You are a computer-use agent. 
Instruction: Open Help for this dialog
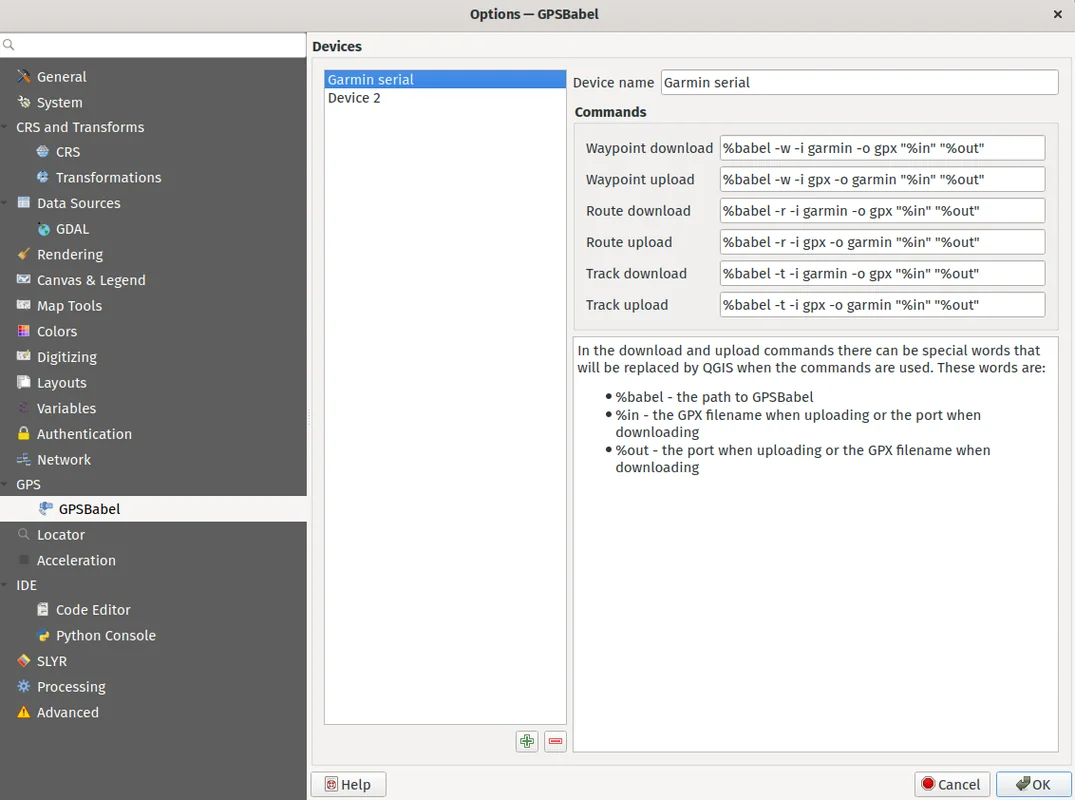coord(348,785)
